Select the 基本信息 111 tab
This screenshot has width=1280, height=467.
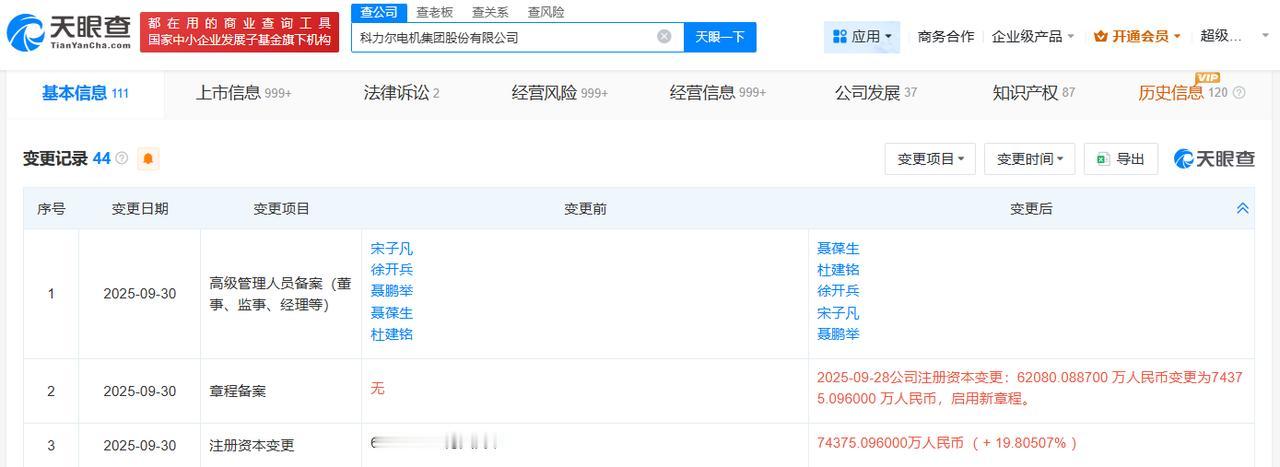tap(85, 93)
